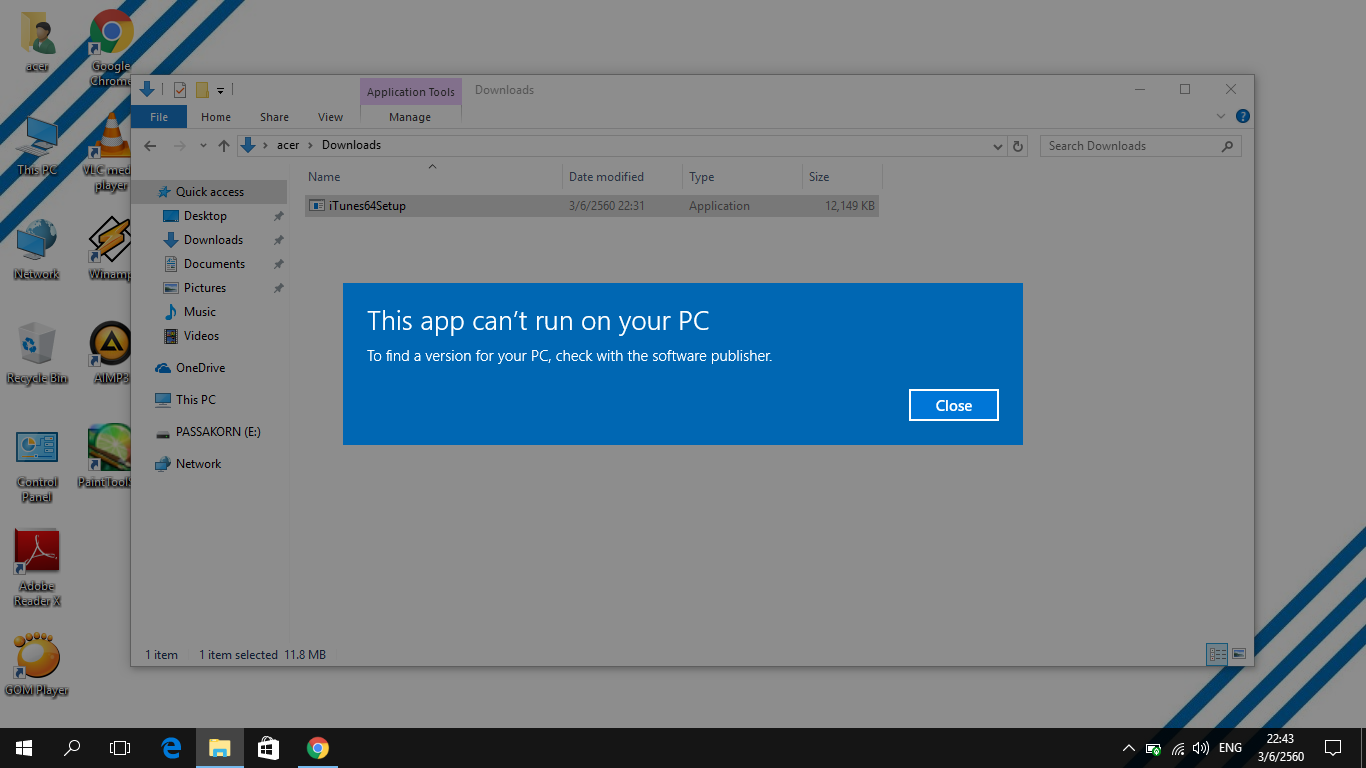The height and width of the screenshot is (768, 1366).
Task: Select the VLC media player desktop icon
Action: click(x=111, y=151)
